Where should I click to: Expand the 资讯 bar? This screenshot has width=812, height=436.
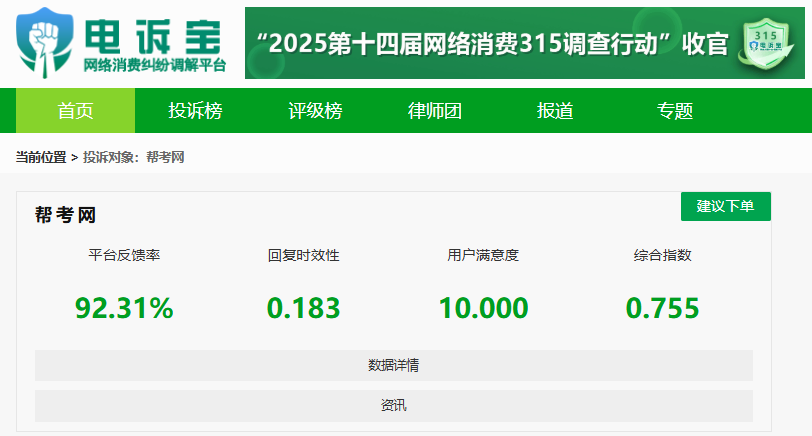394,405
